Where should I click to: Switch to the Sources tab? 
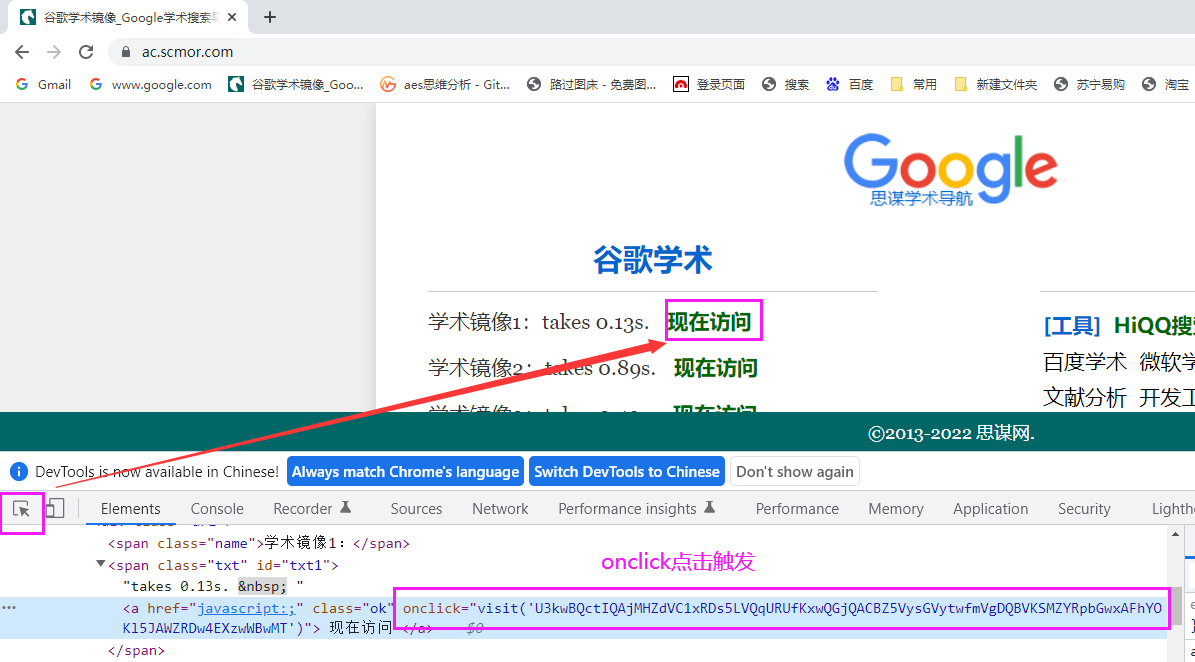coord(416,509)
